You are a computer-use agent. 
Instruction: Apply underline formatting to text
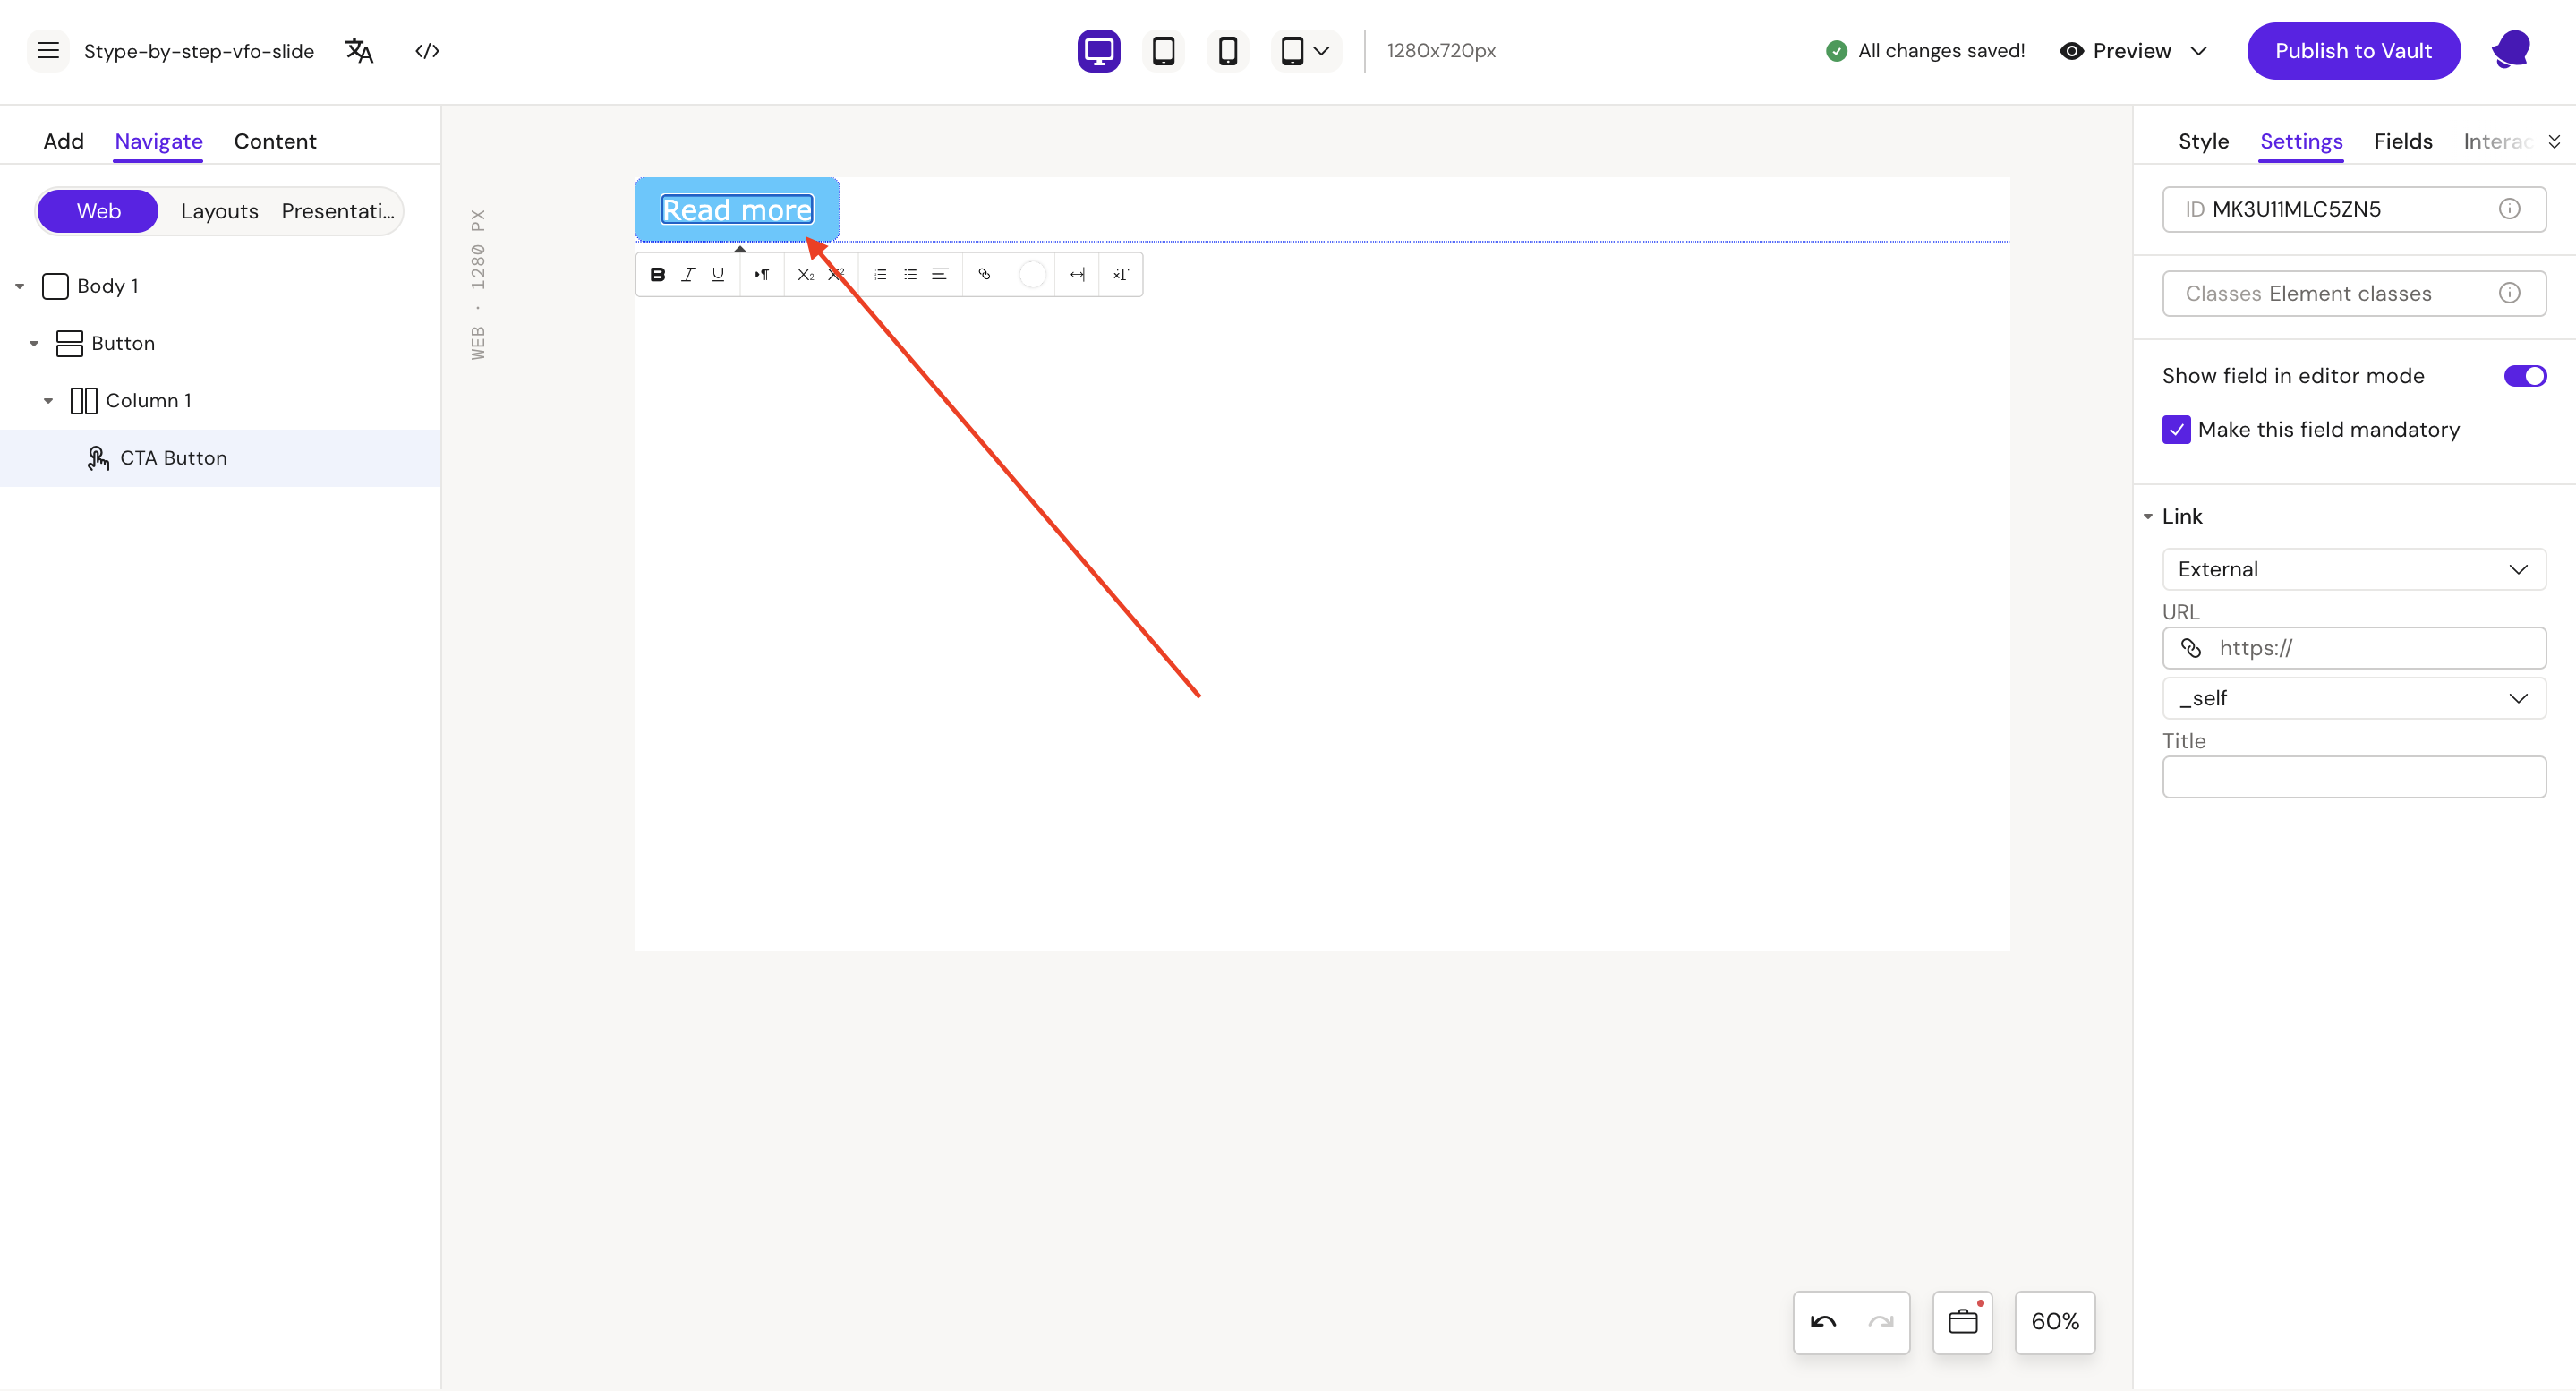click(x=718, y=274)
